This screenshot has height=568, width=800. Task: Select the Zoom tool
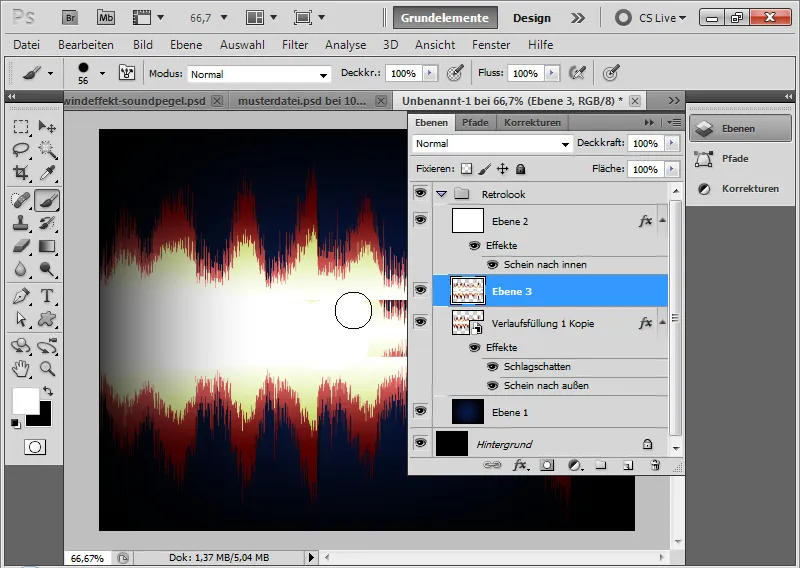pyautogui.click(x=47, y=368)
